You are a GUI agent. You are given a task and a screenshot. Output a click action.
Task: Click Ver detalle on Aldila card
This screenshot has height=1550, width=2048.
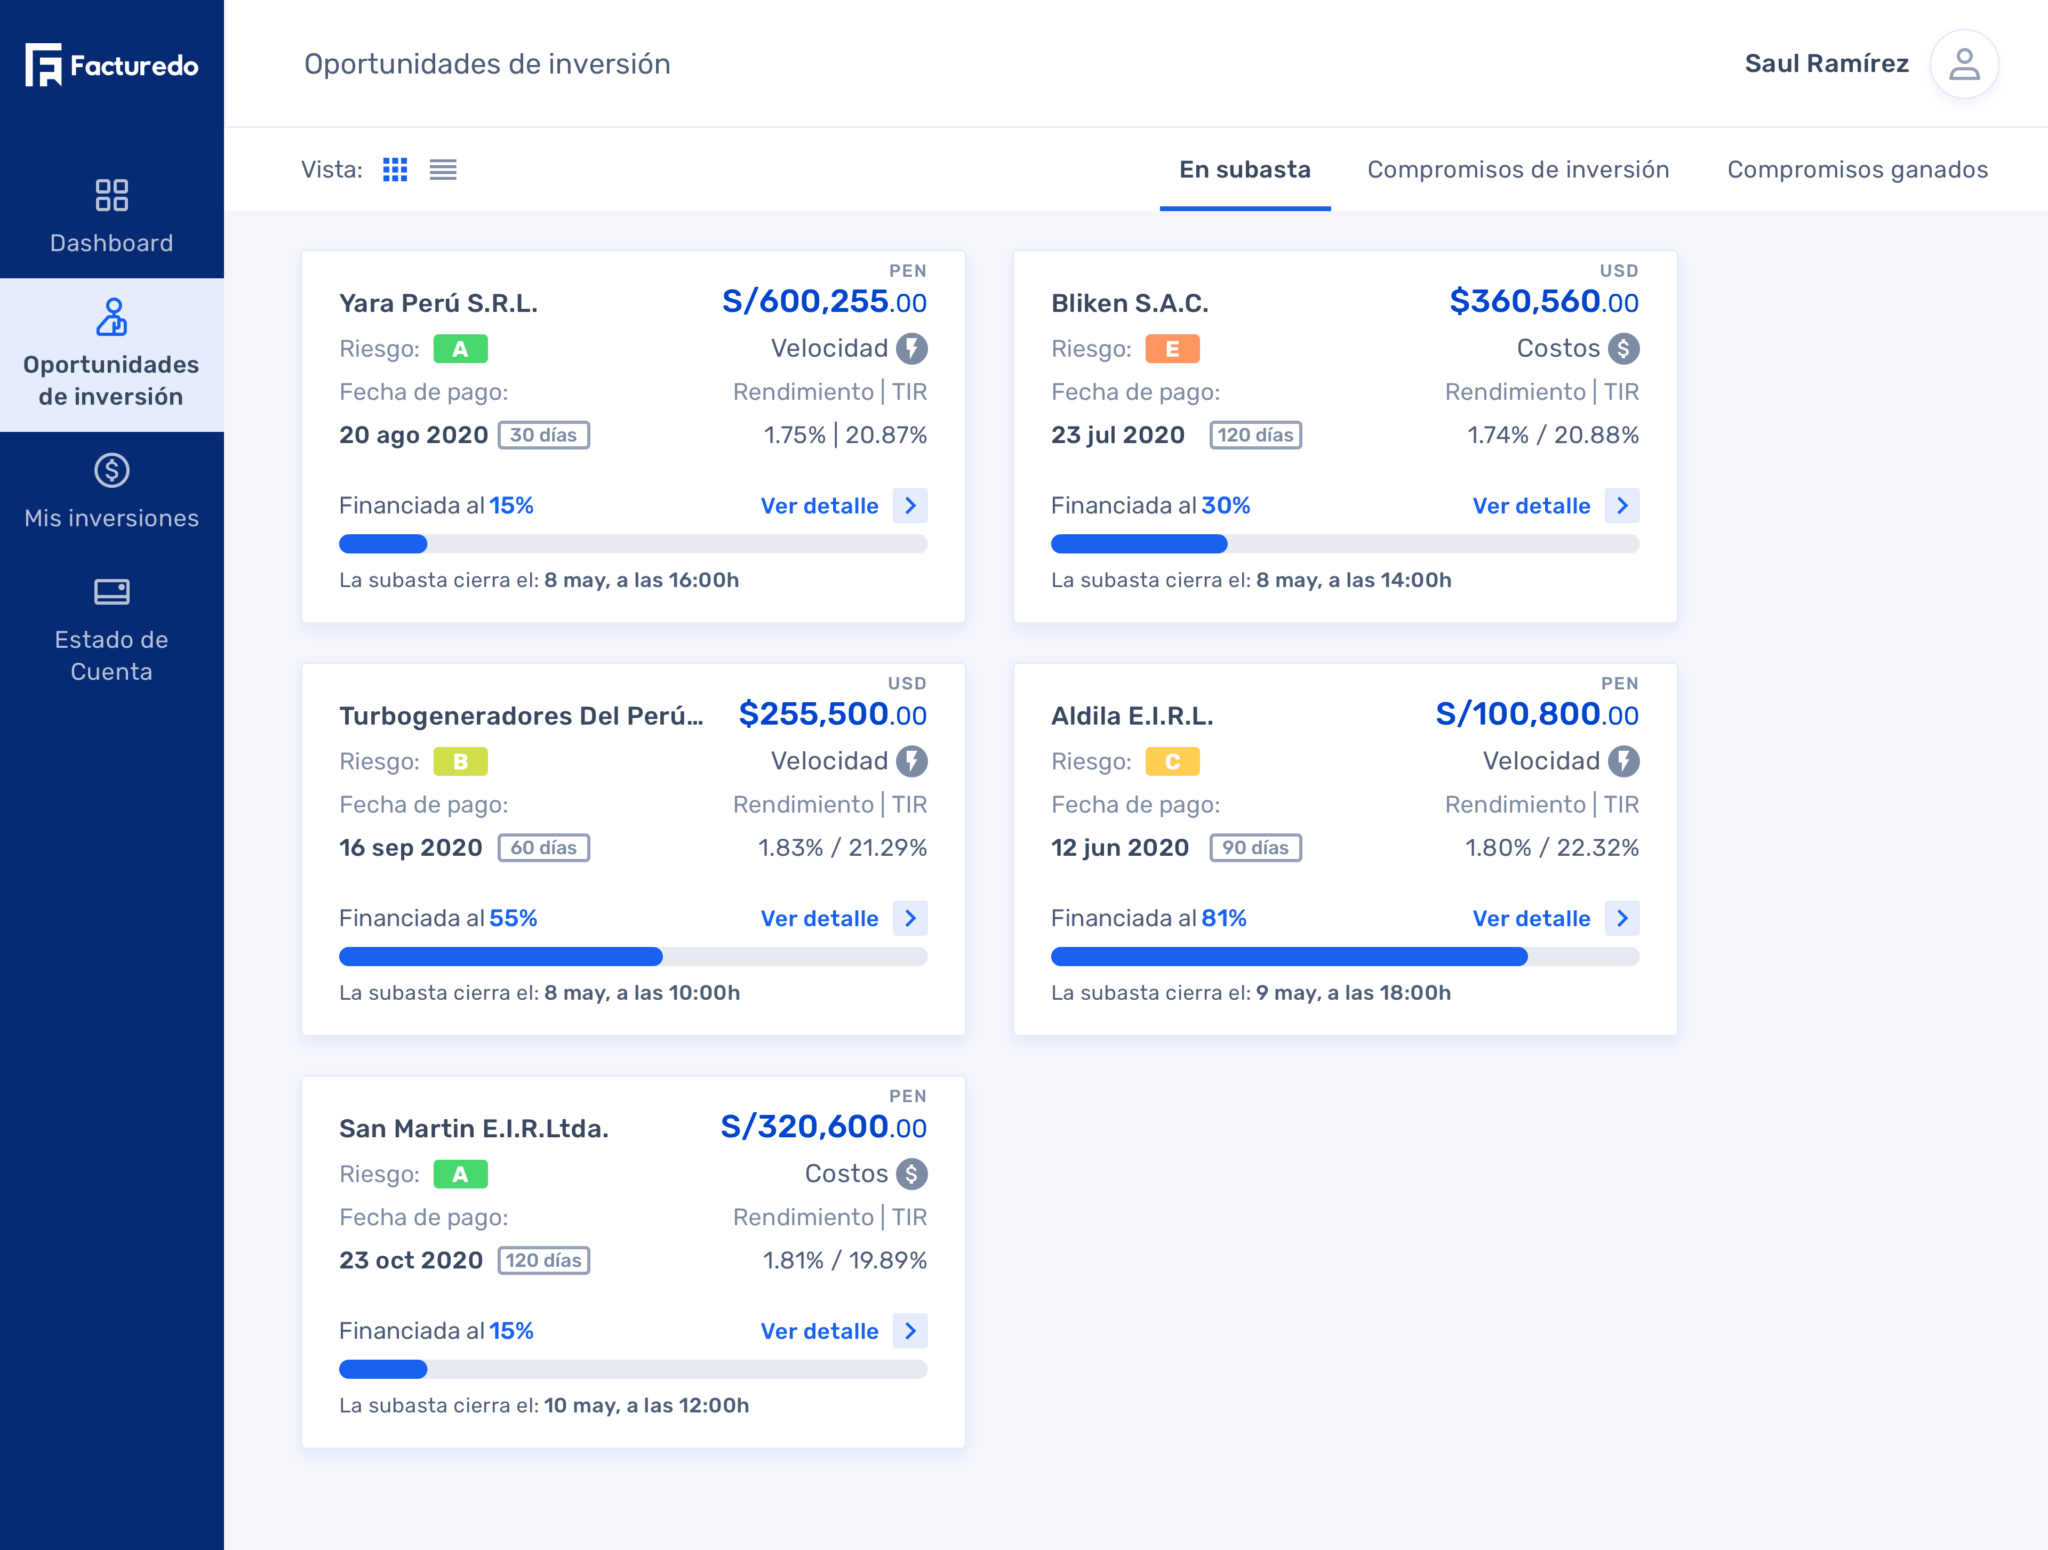pos(1531,918)
